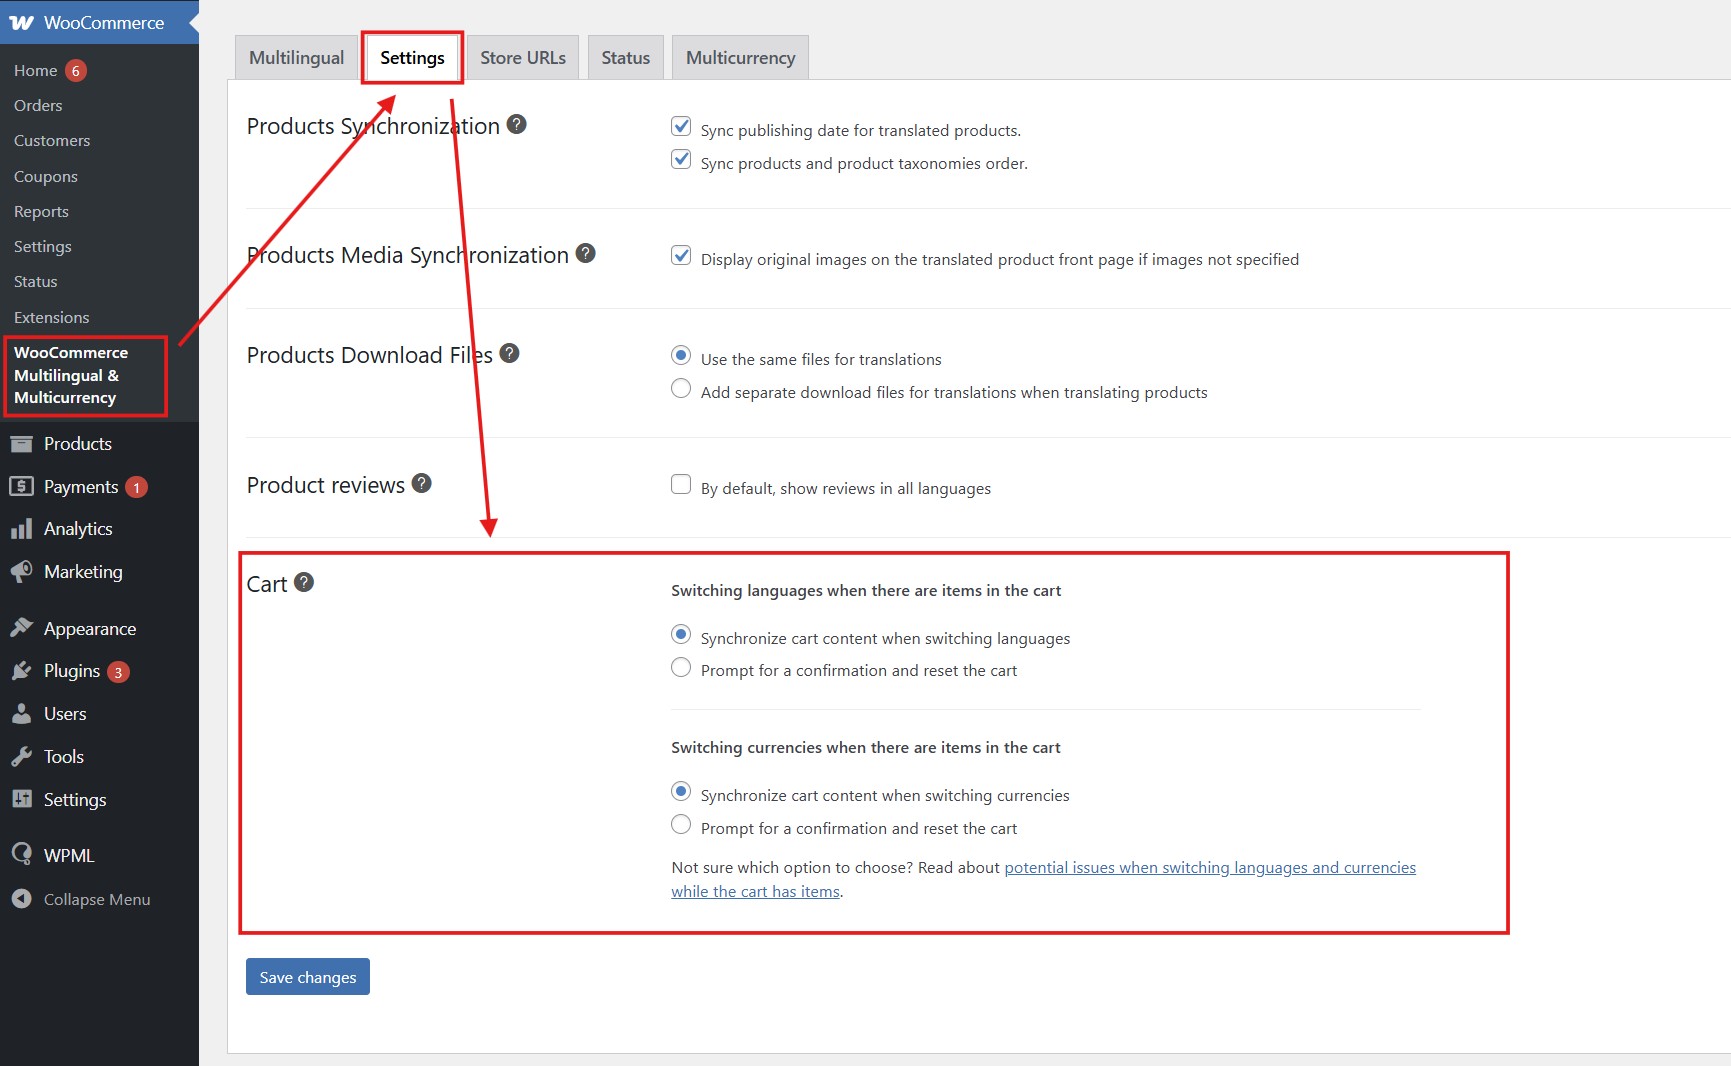1731x1066 pixels.
Task: Click the Home notification badge 6
Action: click(x=76, y=71)
